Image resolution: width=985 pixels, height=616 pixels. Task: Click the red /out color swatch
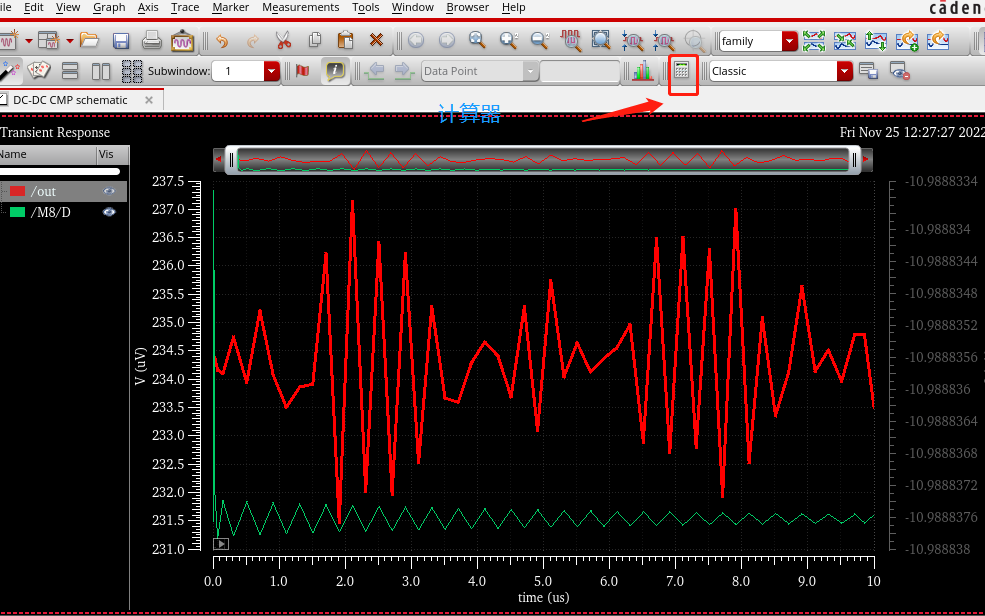point(17,191)
